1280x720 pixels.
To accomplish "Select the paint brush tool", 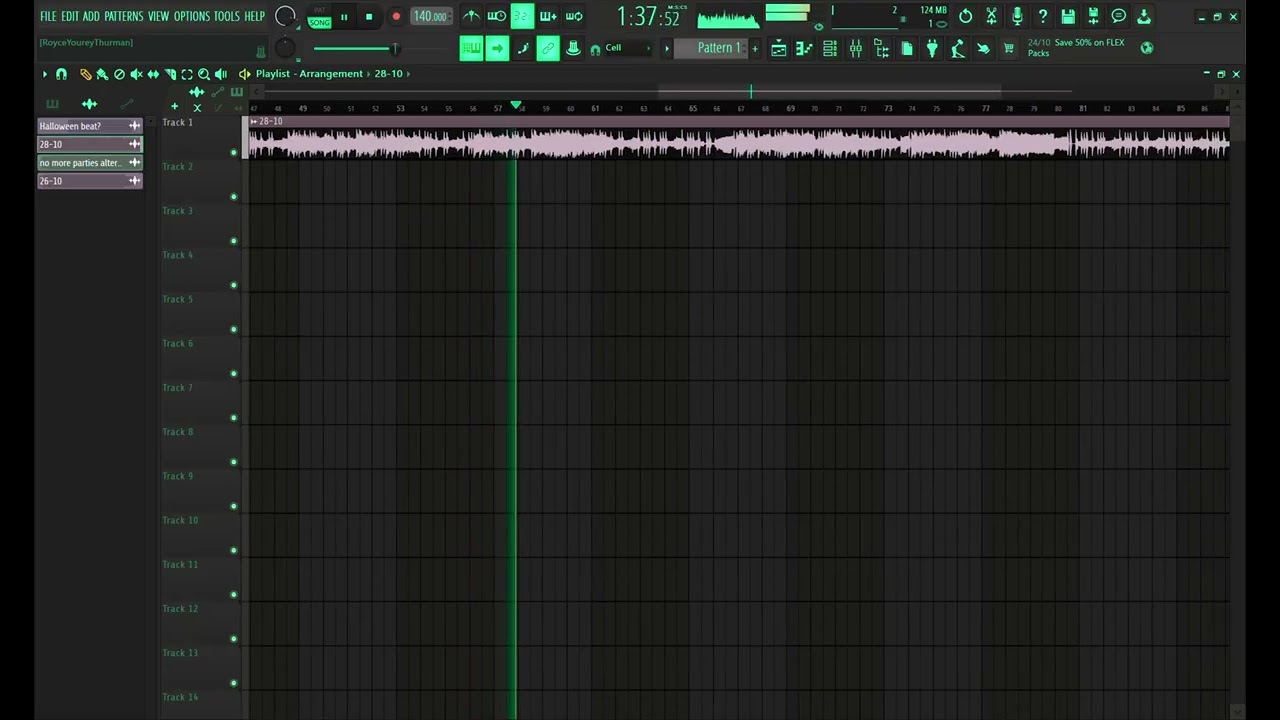I will pos(102,74).
